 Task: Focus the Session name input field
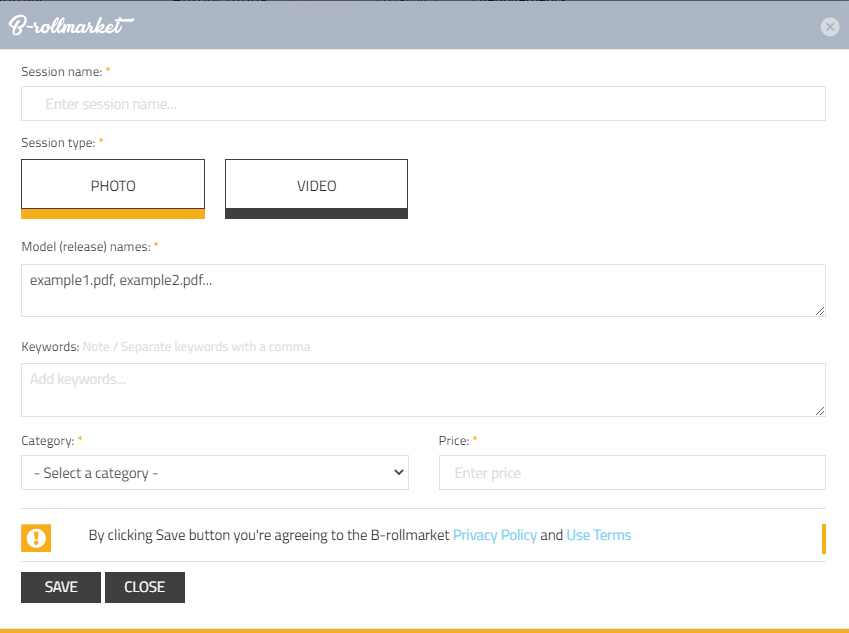pos(423,104)
